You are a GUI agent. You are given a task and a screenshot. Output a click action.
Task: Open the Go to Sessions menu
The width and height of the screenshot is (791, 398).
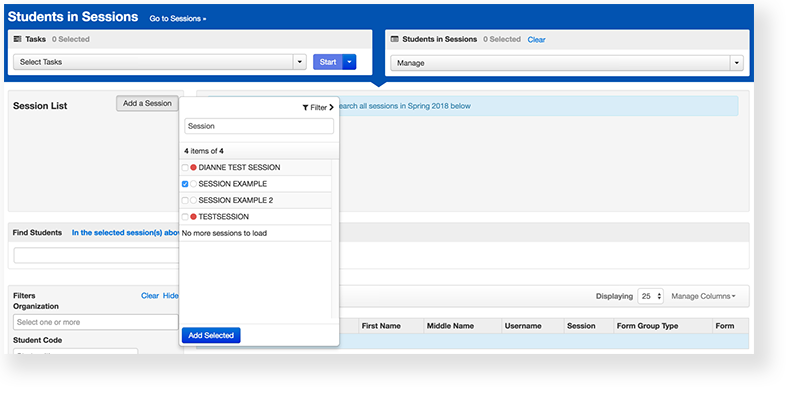pos(178,19)
